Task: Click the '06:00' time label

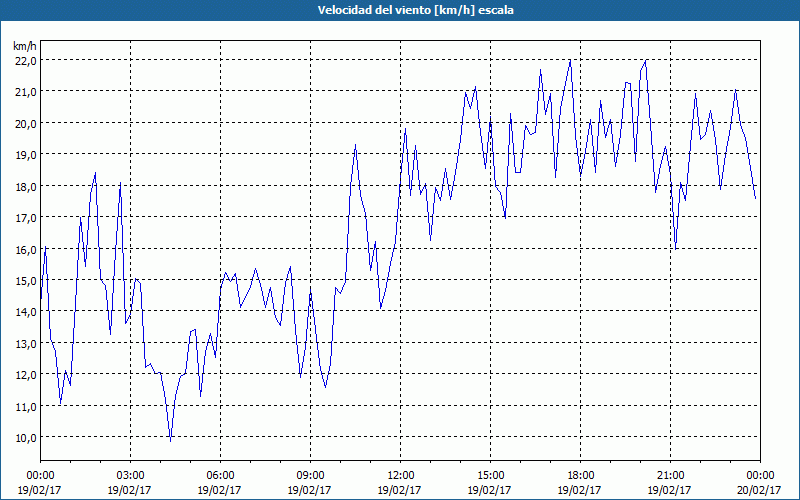Action: 220,476
